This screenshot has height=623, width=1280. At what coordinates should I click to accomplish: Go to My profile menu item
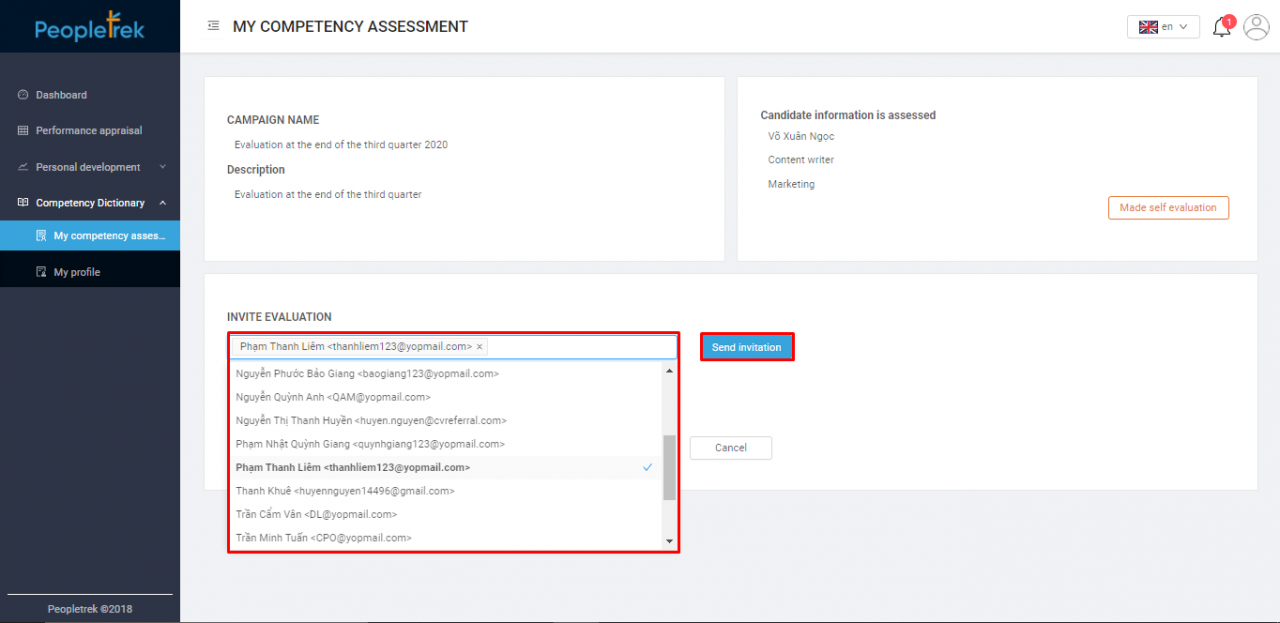coord(77,272)
